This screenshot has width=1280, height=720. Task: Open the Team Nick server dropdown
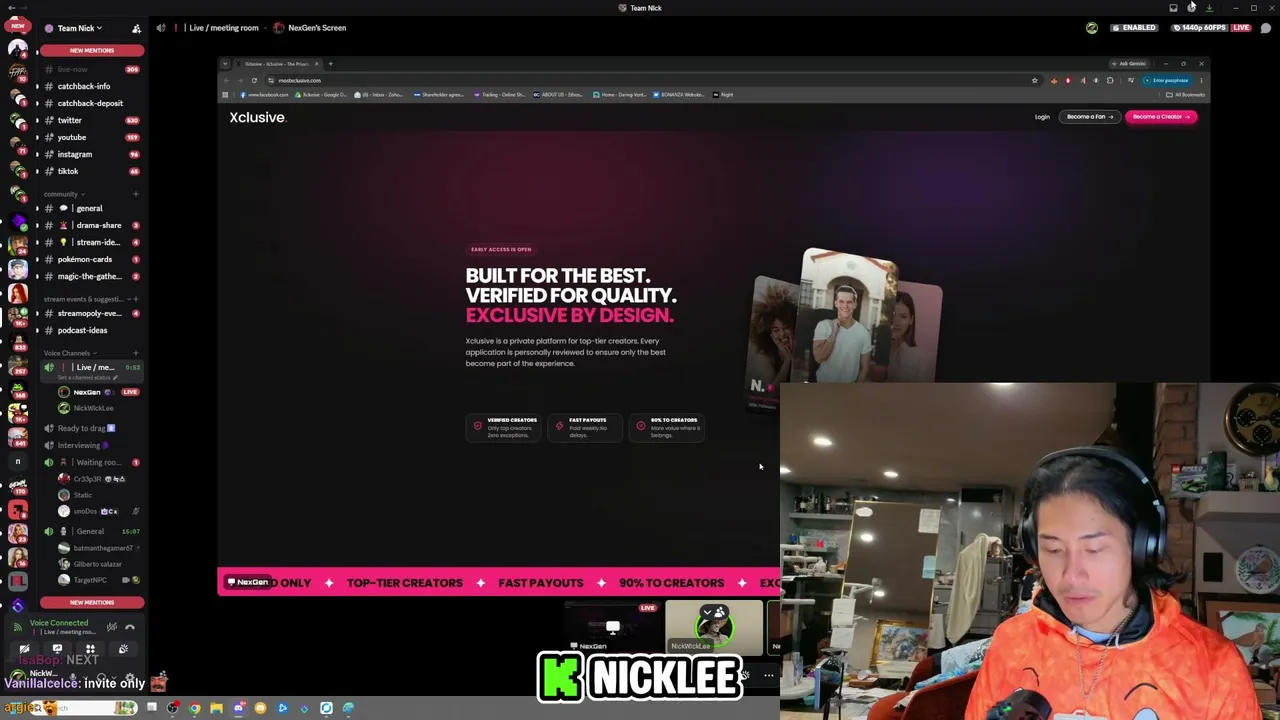(80, 28)
